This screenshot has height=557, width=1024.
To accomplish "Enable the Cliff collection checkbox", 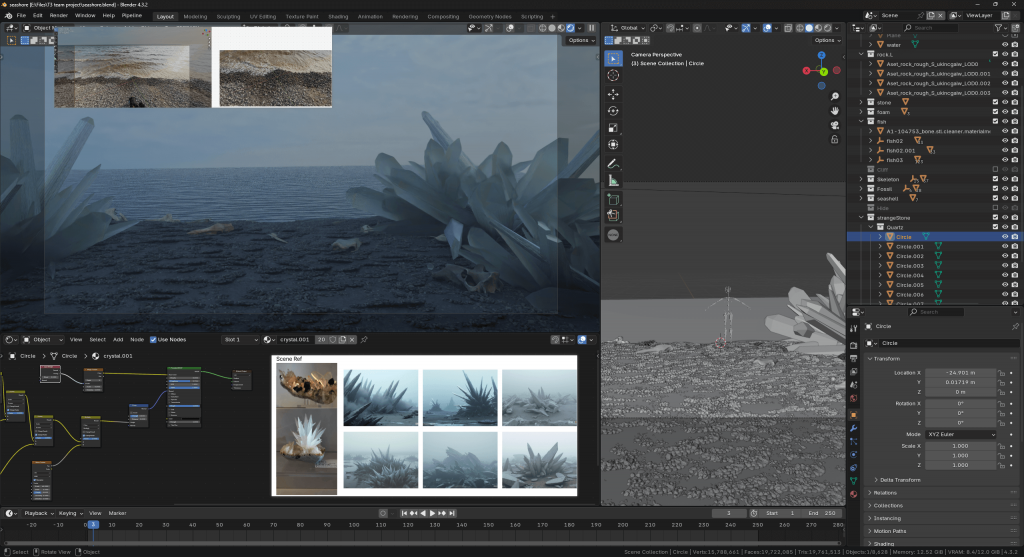I will tap(996, 168).
